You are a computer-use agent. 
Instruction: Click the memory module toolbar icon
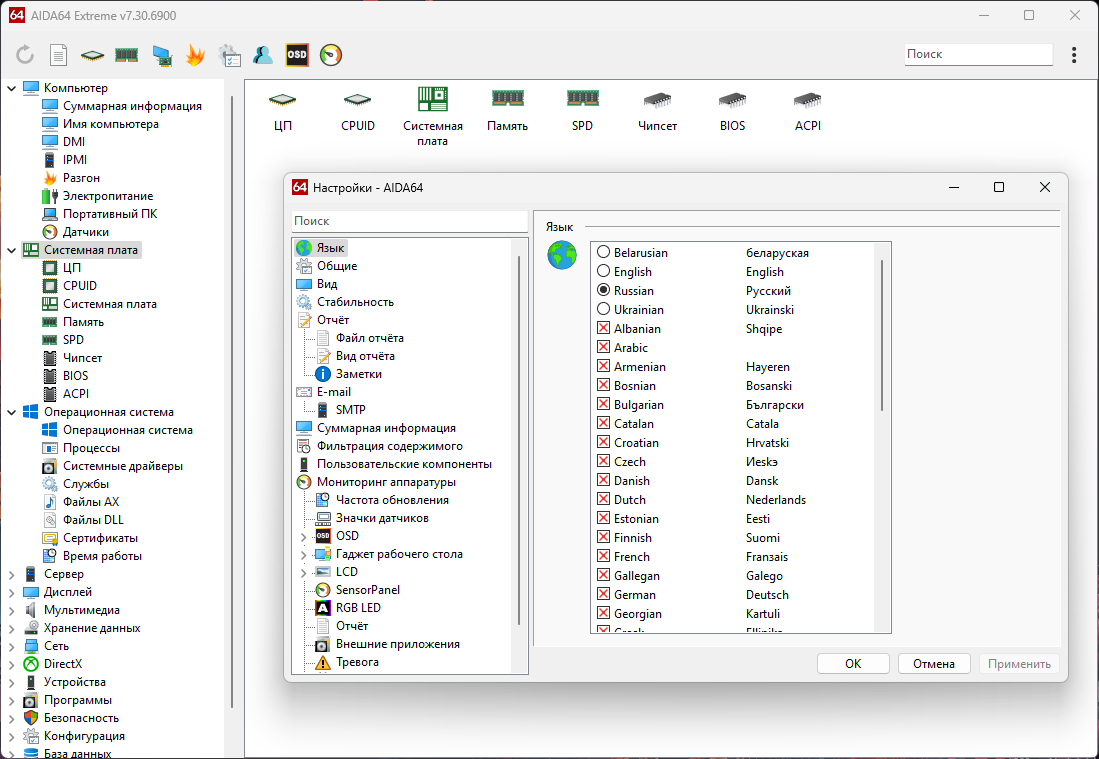[126, 55]
